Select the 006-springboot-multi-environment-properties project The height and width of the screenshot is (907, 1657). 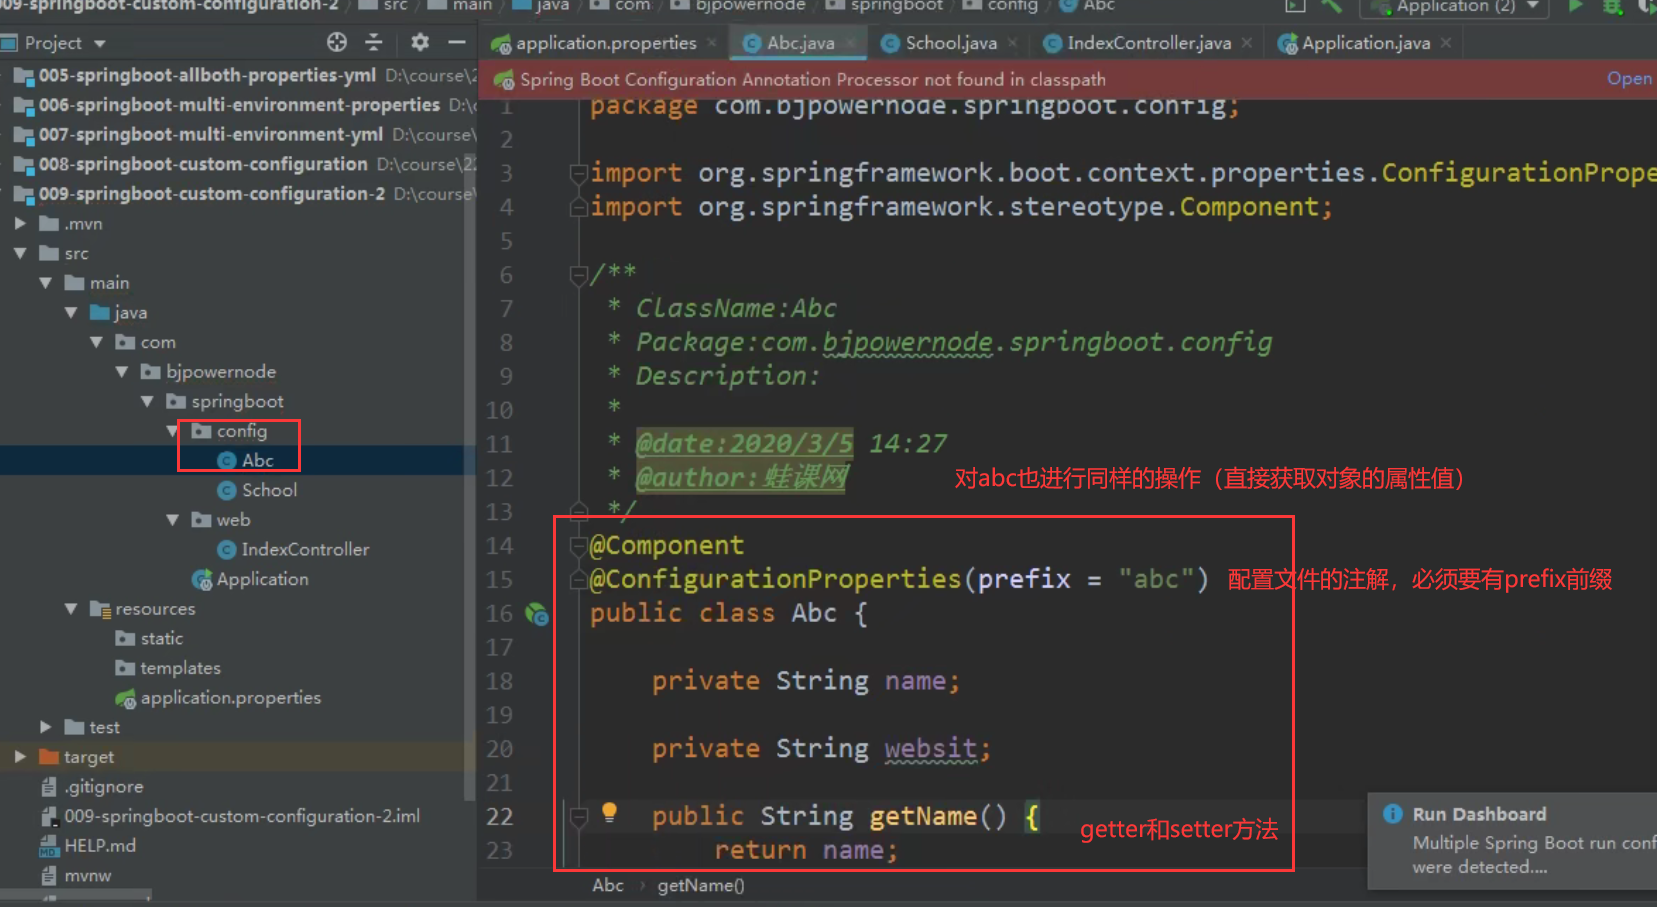click(x=238, y=105)
